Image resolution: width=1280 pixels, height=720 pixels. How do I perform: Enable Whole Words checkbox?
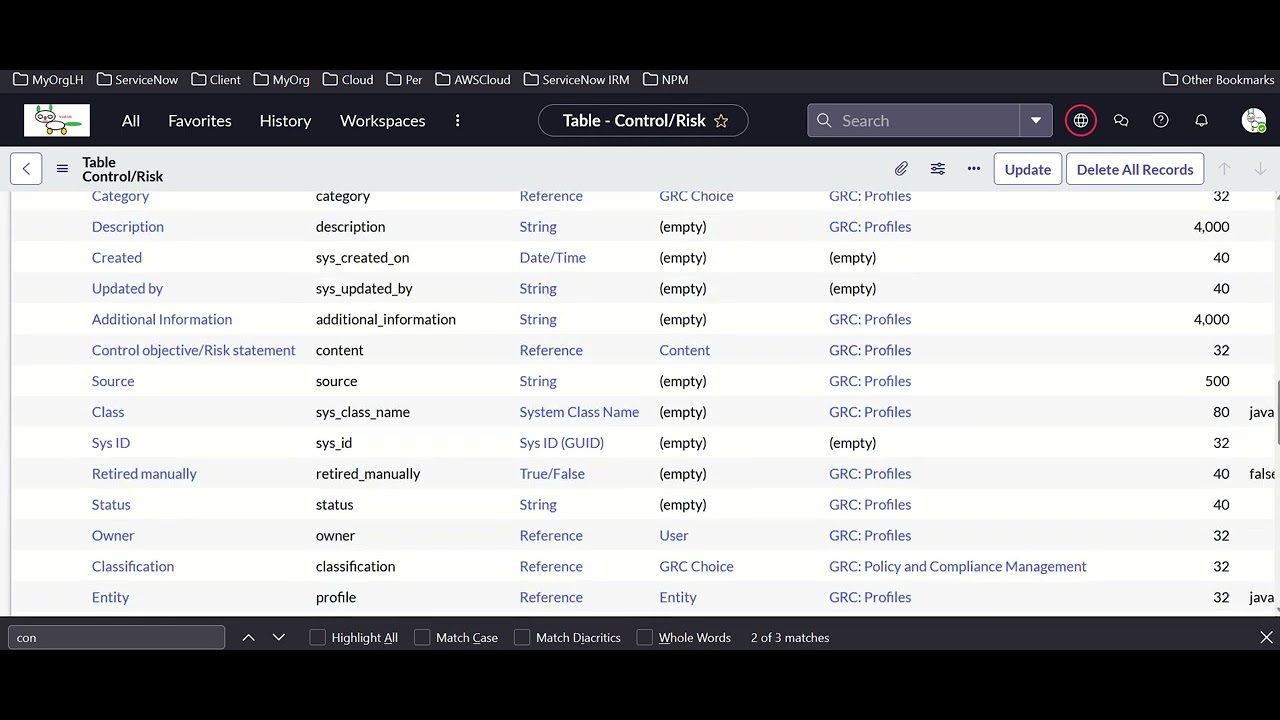[645, 637]
